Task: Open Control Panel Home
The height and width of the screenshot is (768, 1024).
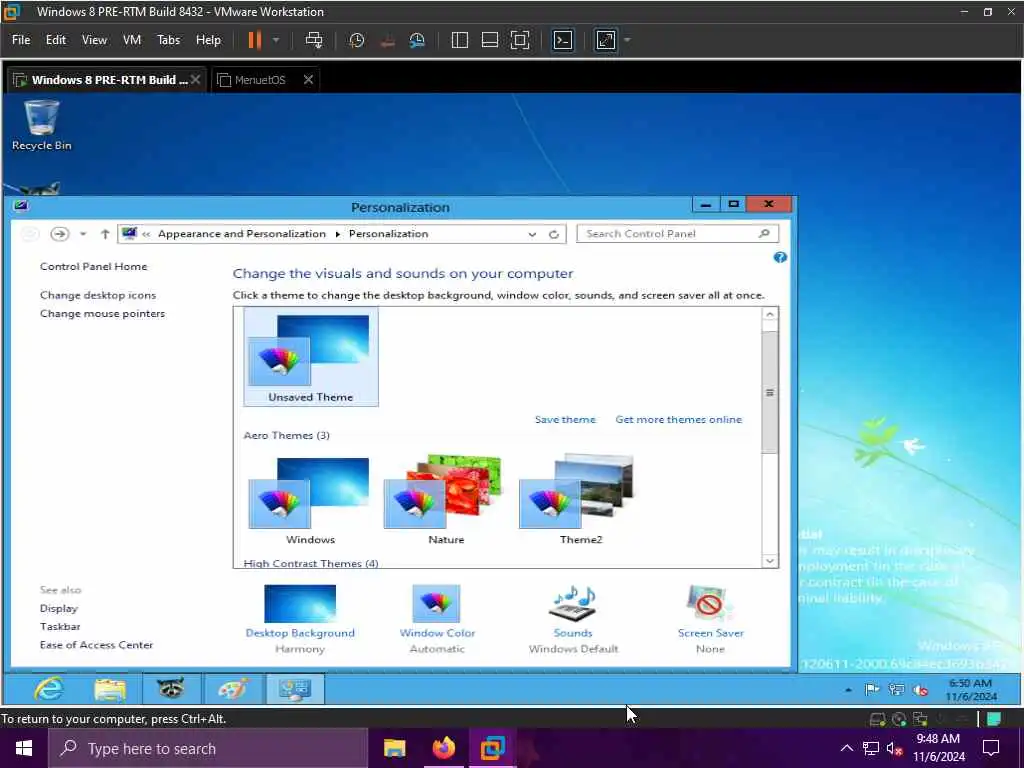Action: pos(93,266)
